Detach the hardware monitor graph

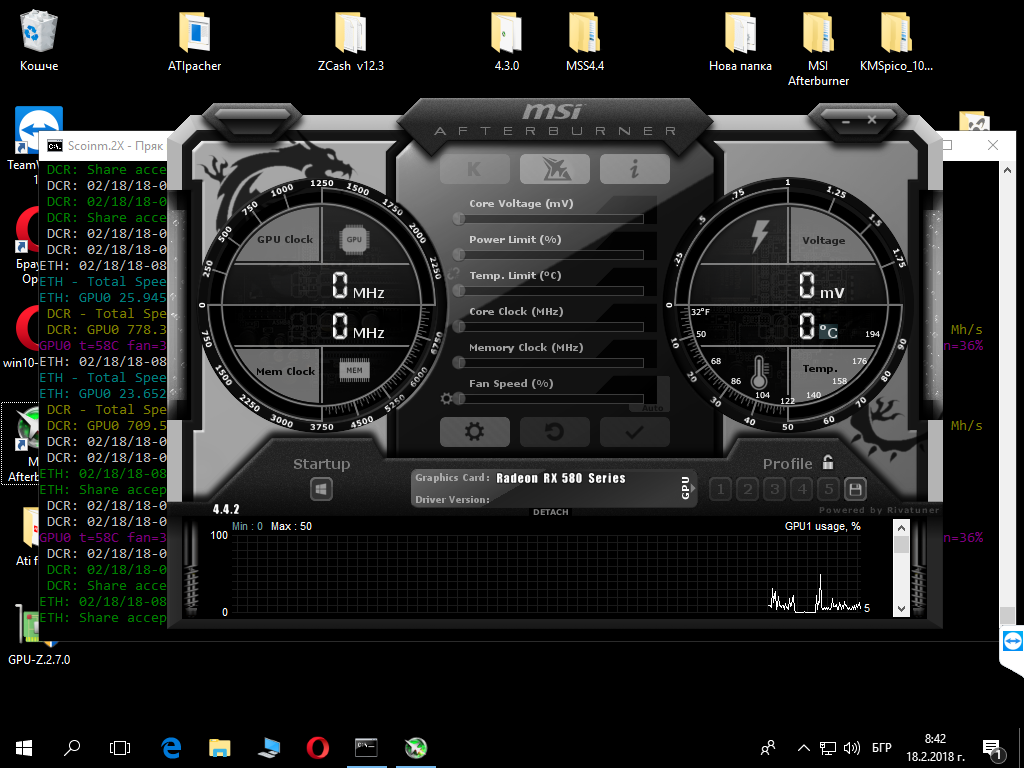[551, 512]
